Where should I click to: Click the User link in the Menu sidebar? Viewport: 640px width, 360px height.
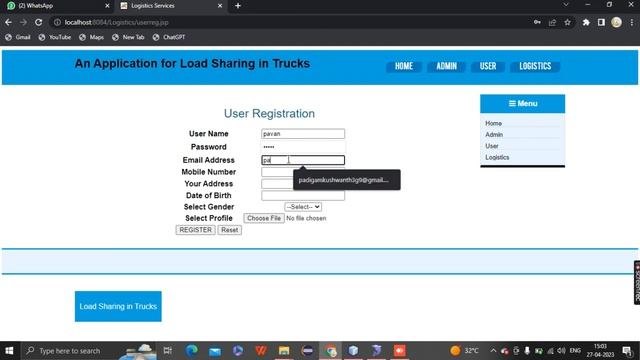491,146
